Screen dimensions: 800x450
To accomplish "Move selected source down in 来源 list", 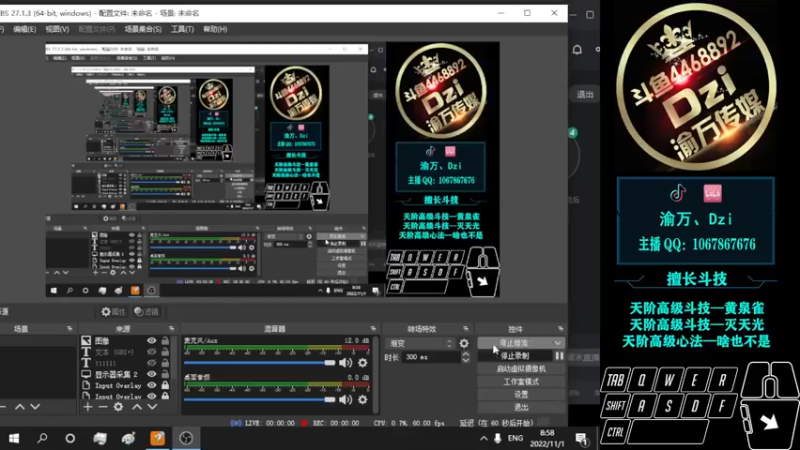I will click(x=152, y=407).
